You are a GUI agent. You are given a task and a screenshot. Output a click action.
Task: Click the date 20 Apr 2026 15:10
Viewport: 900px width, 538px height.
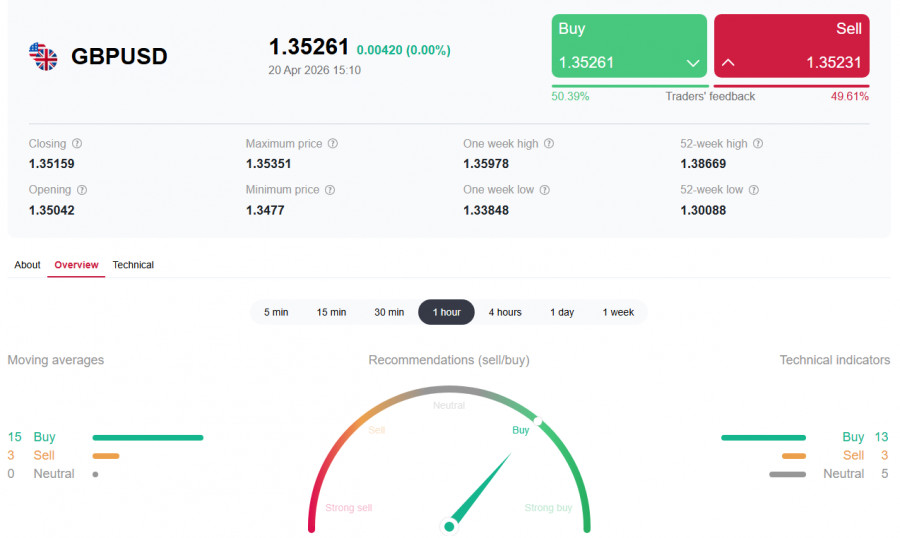(315, 70)
